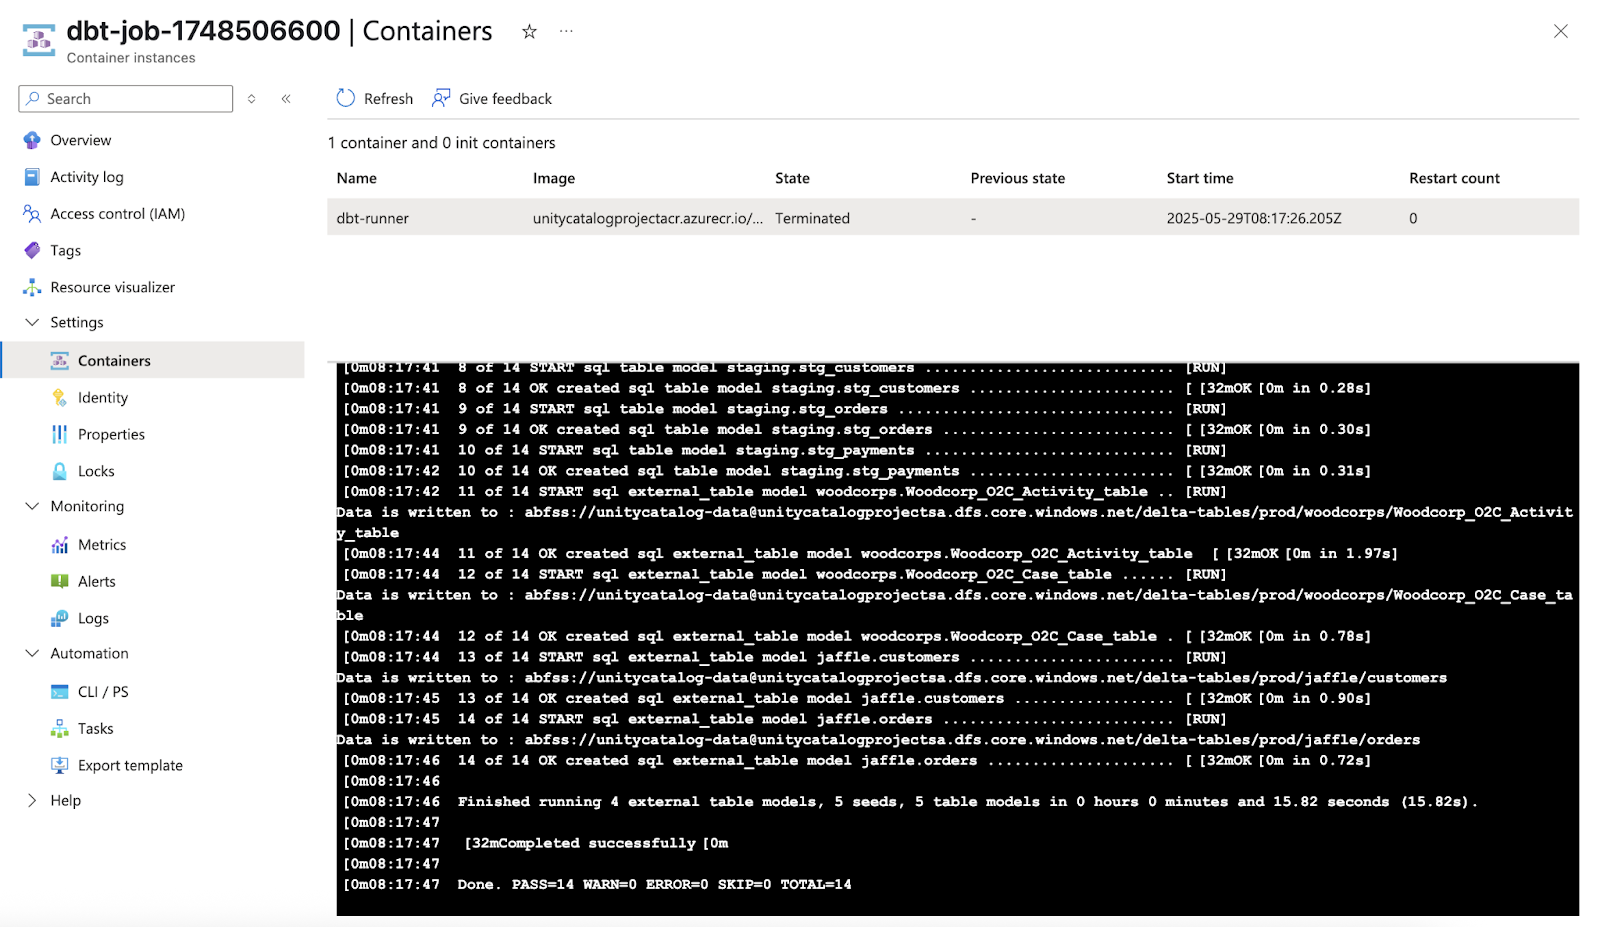1600x927 pixels.
Task: Click the Previous state column header
Action: point(1018,178)
